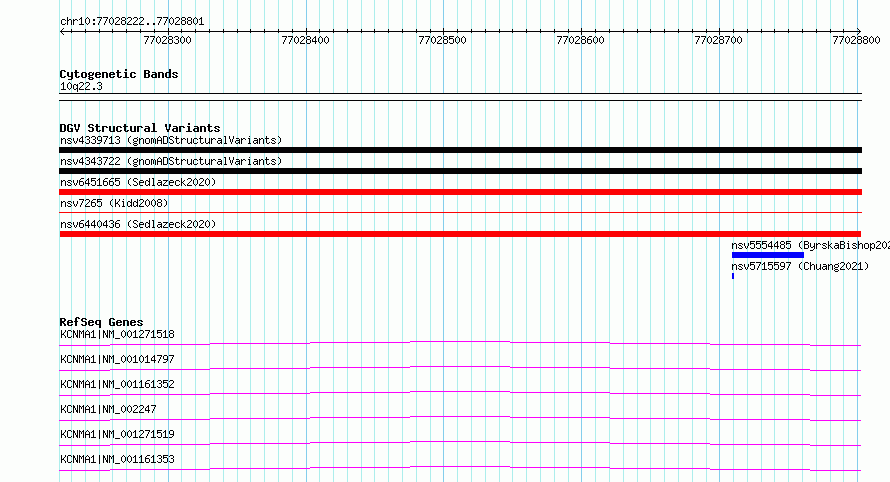Click small blue marker of nsv5715597
Viewport: 890px width, 482px height.
733,276
